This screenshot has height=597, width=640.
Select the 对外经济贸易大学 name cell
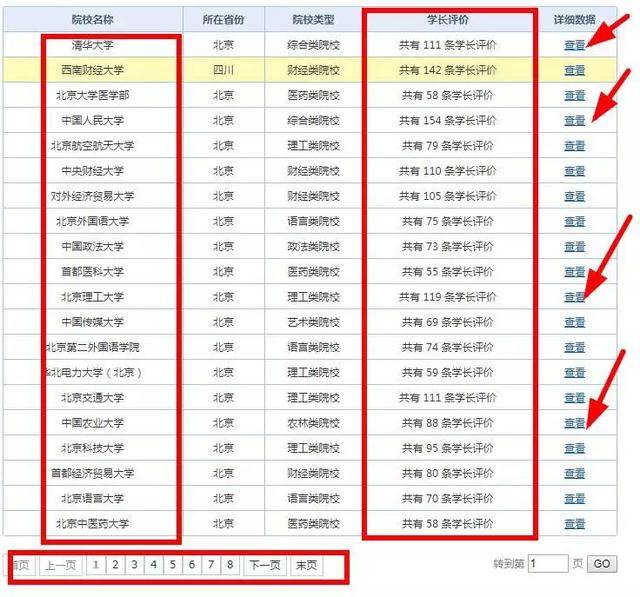[93, 196]
